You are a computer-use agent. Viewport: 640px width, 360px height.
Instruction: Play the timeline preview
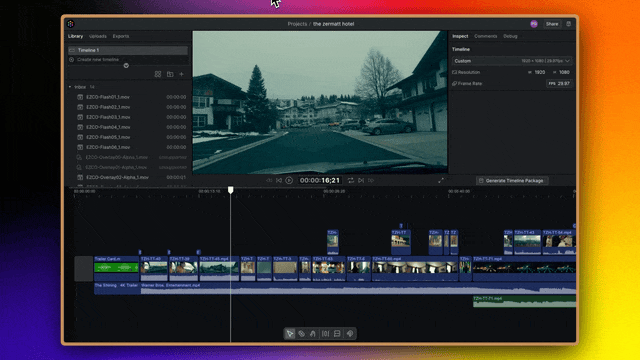(x=289, y=180)
